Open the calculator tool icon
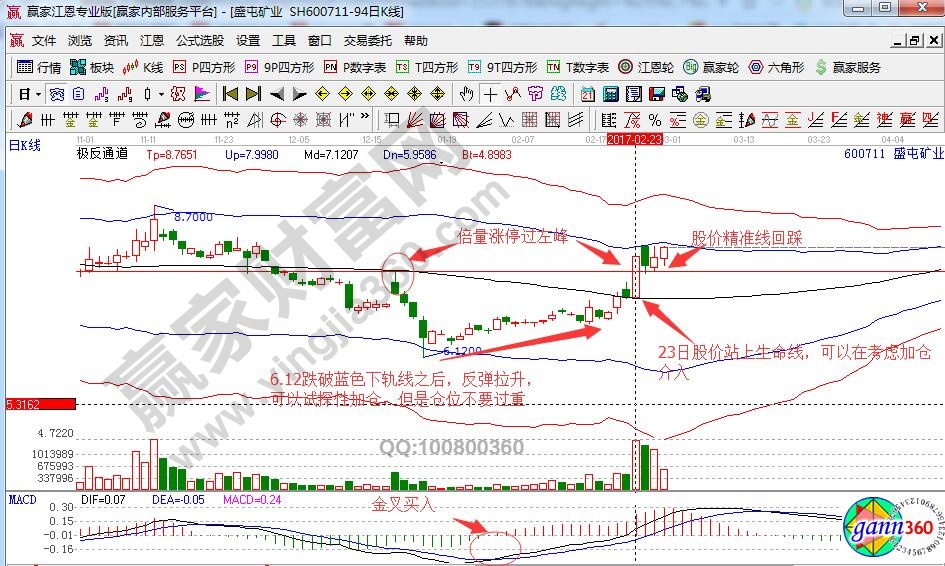The image size is (945, 566). pyautogui.click(x=609, y=94)
